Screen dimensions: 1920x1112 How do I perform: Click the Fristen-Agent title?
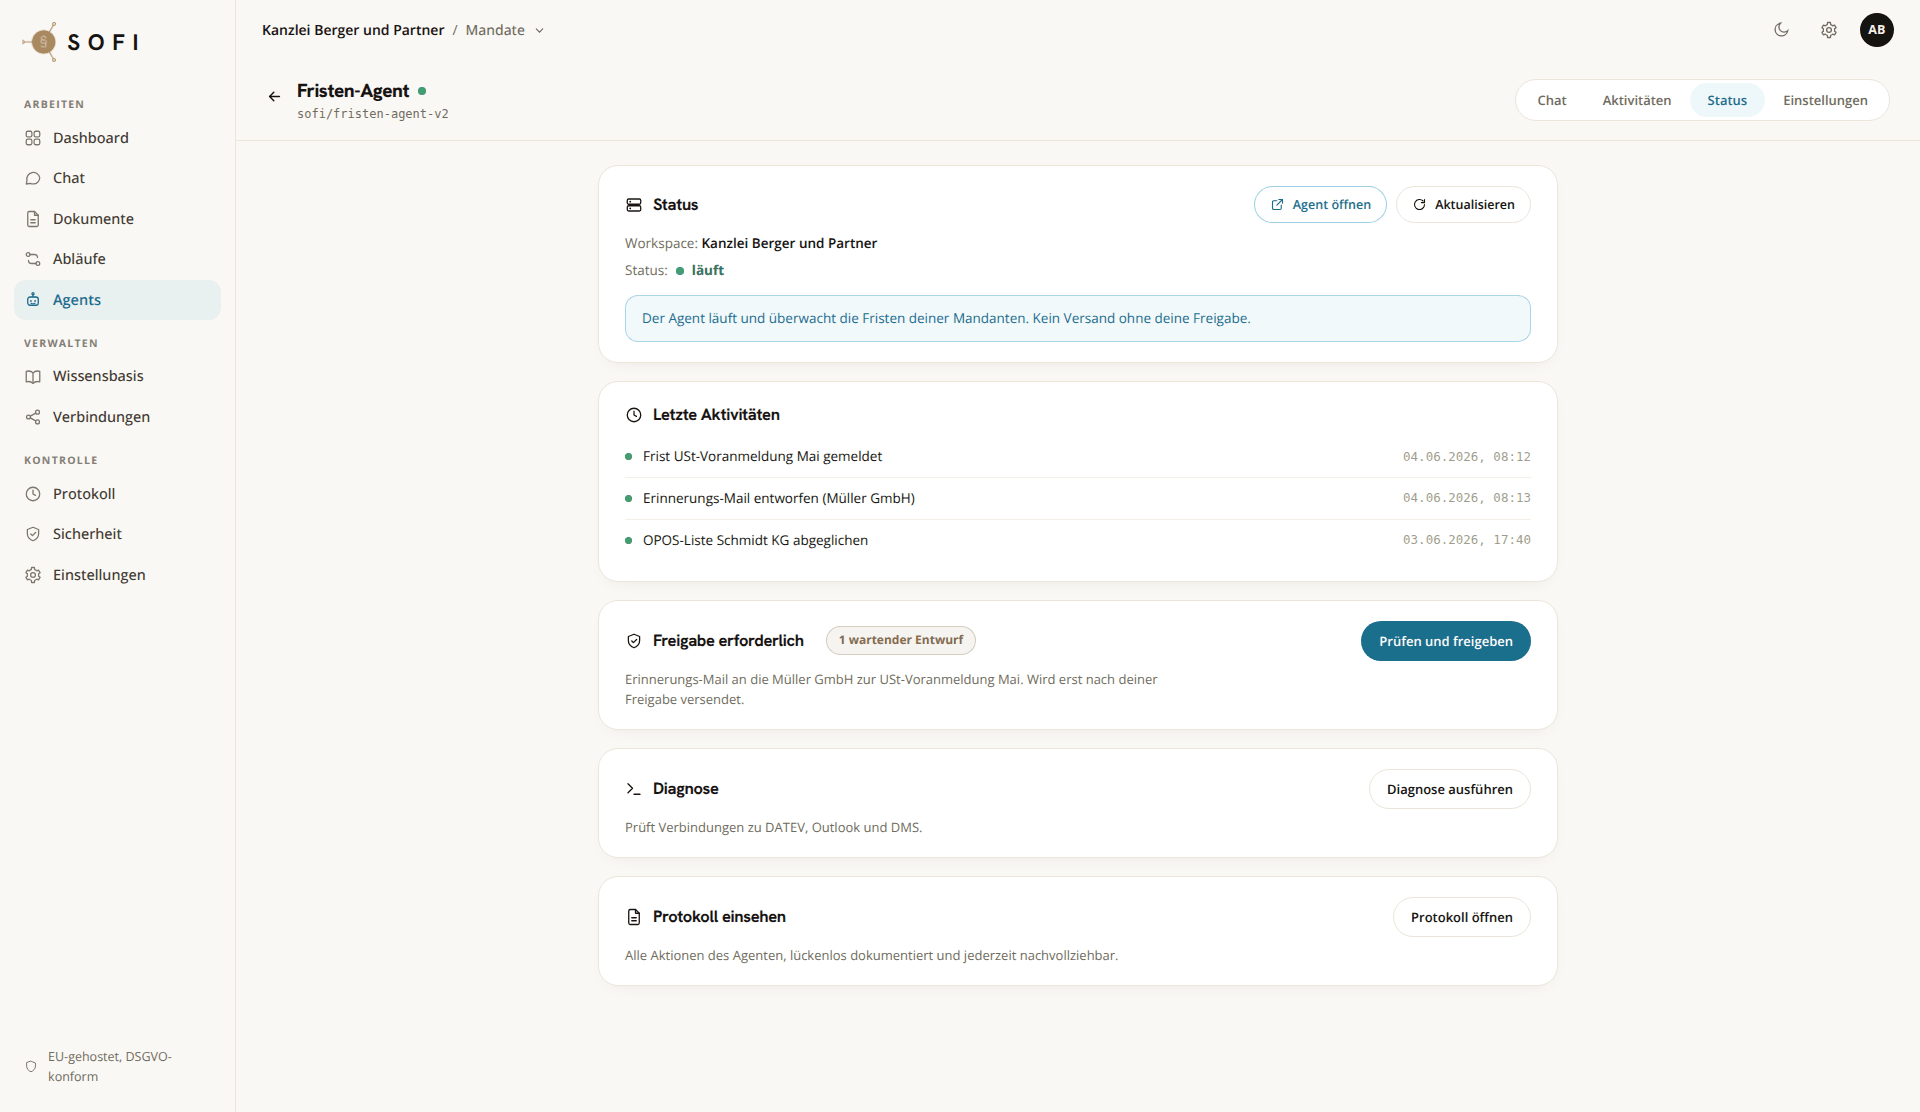coord(353,91)
